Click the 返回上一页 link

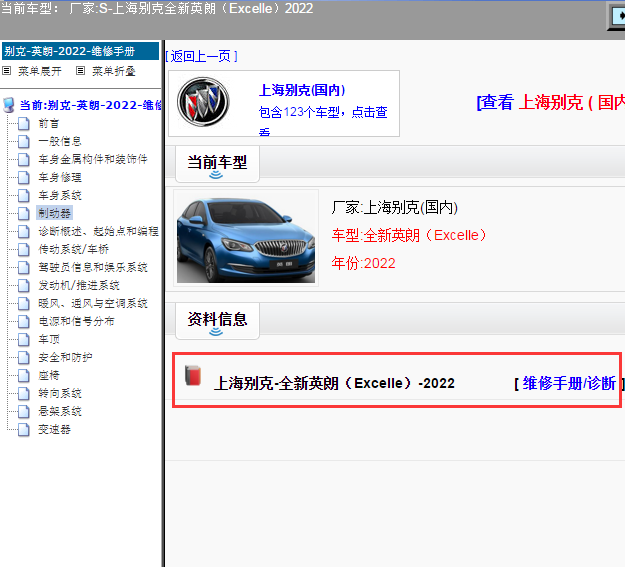[201, 56]
